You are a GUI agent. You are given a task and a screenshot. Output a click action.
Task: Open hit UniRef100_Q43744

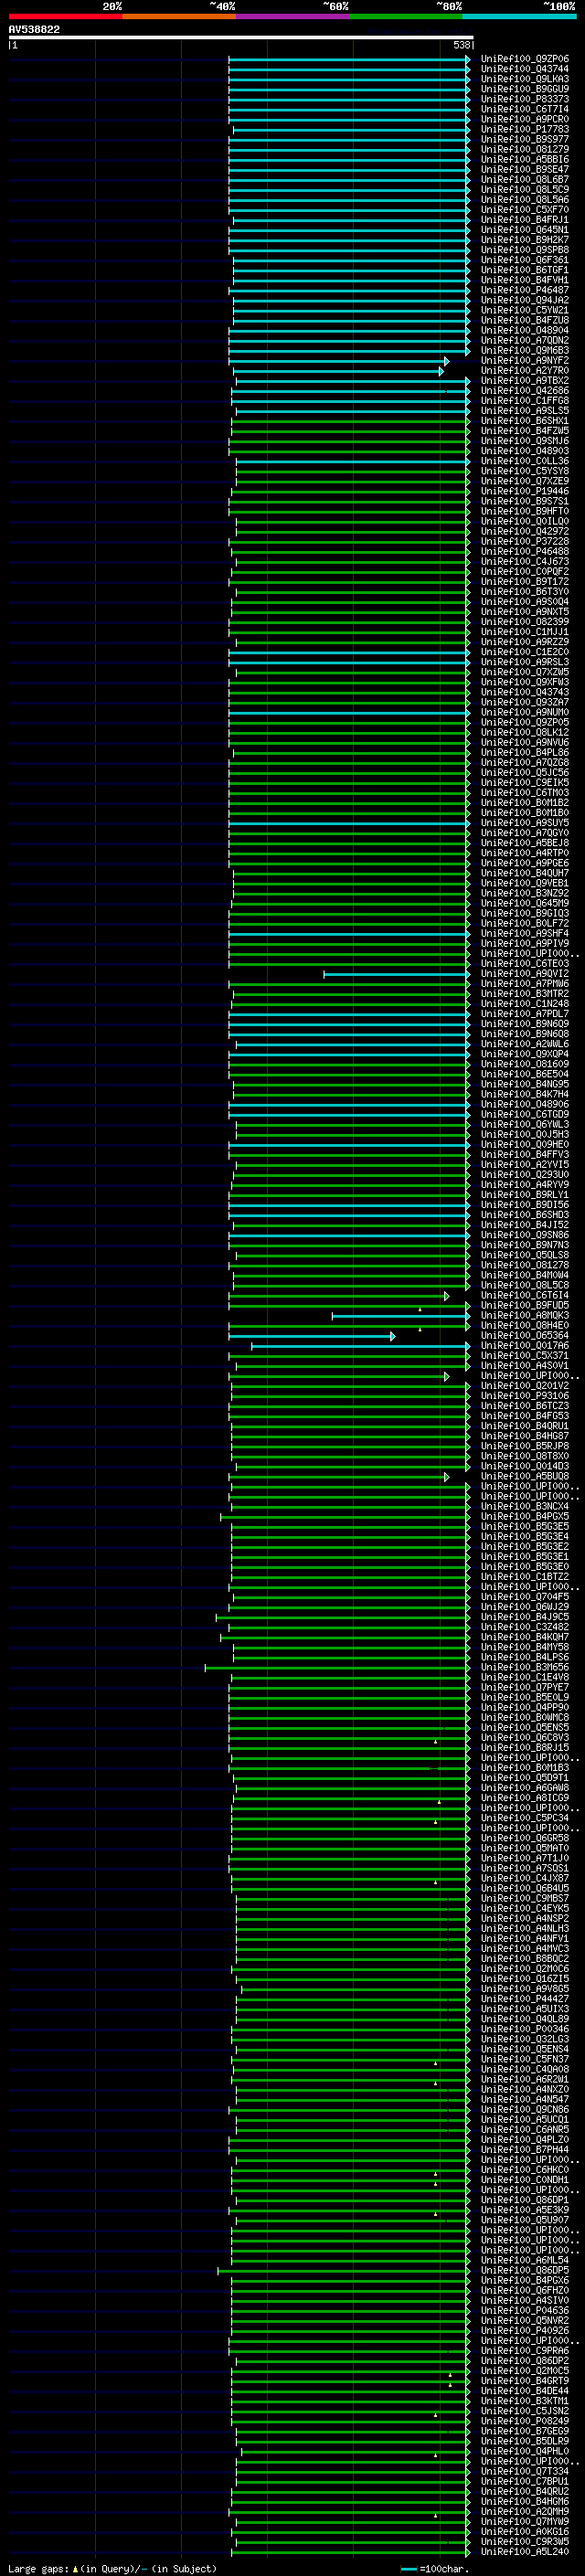[525, 69]
